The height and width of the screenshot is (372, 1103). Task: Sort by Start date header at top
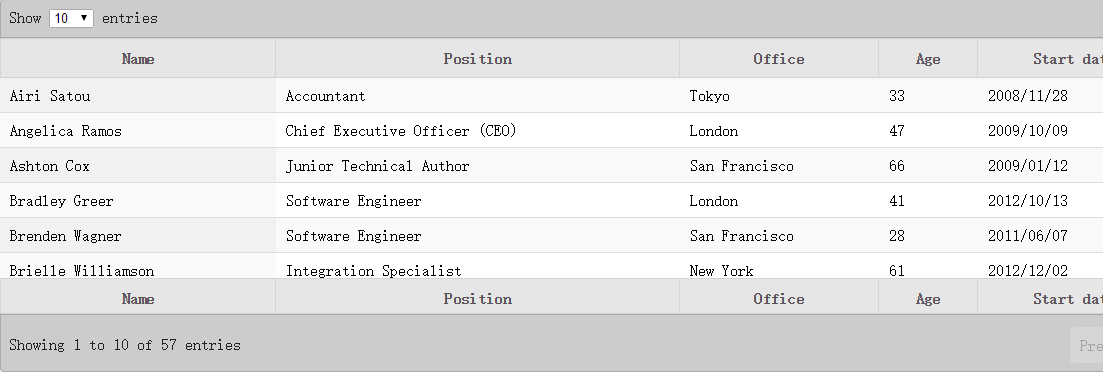1040,58
